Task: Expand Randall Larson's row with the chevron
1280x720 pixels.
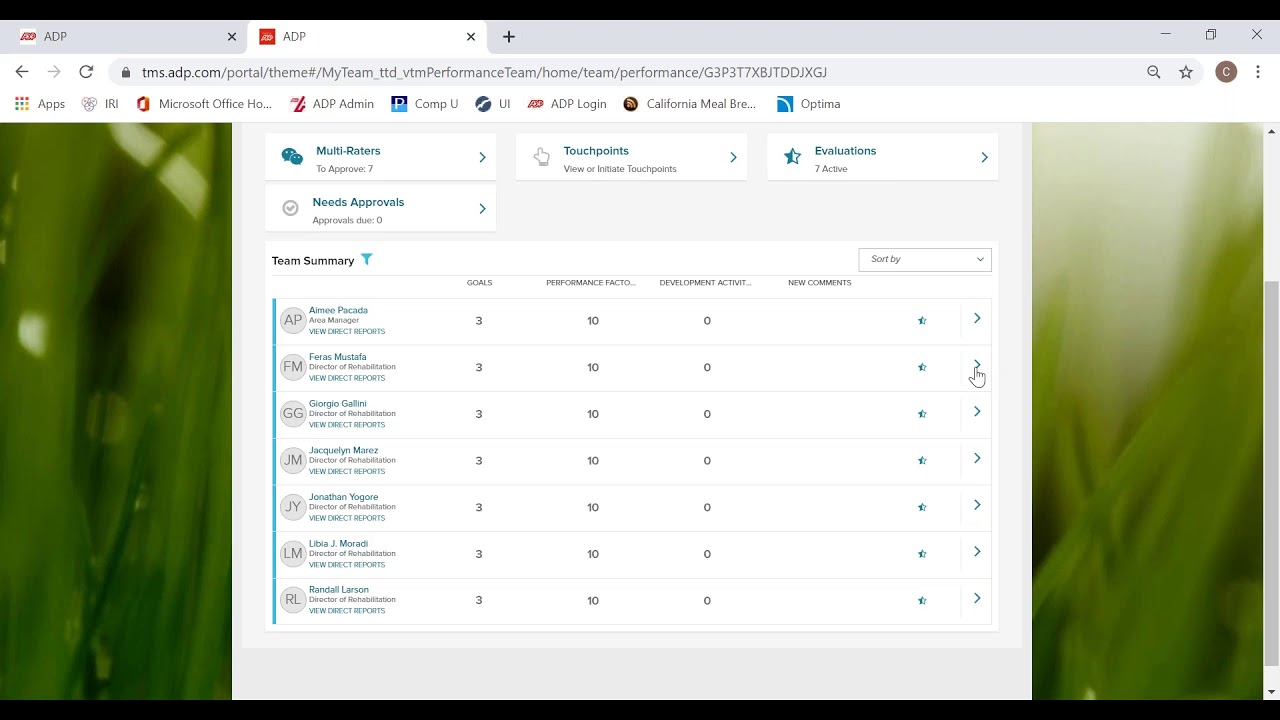Action: click(x=977, y=598)
